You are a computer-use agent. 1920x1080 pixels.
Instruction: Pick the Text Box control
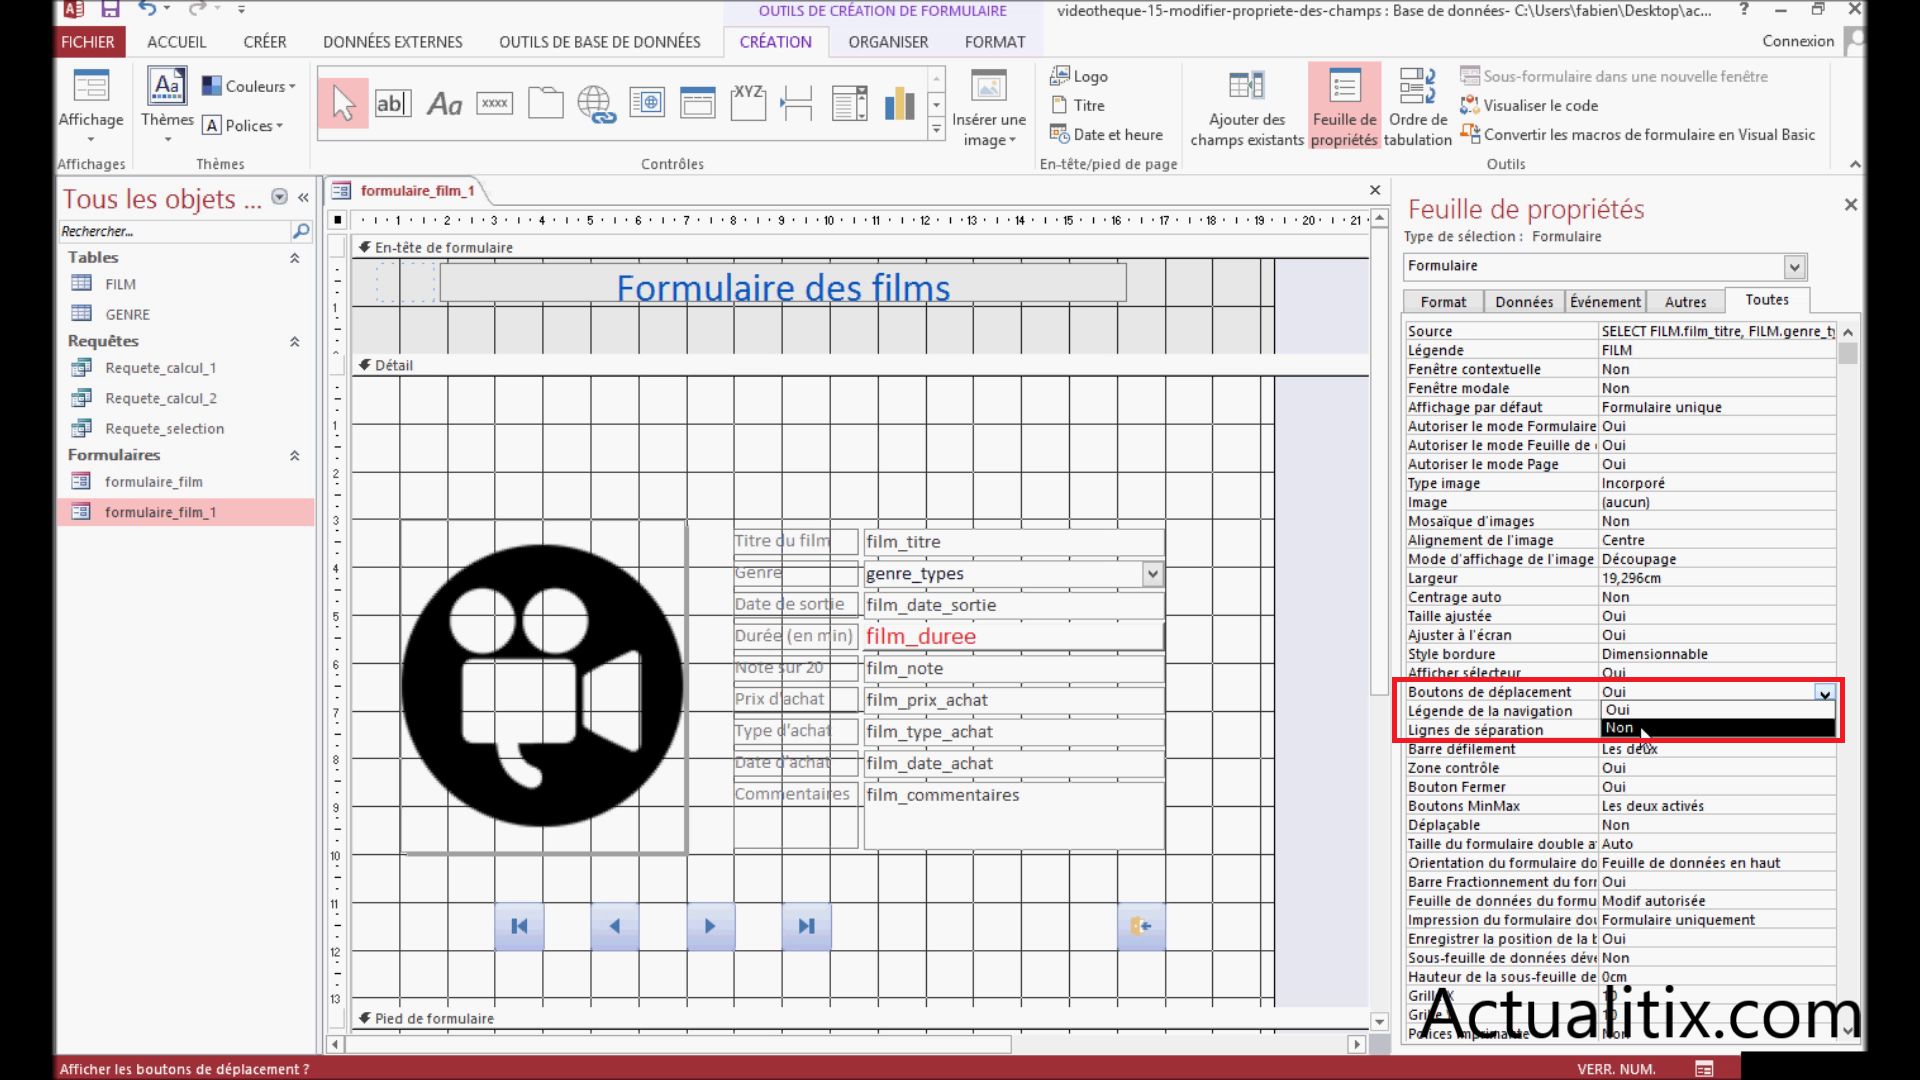(392, 103)
